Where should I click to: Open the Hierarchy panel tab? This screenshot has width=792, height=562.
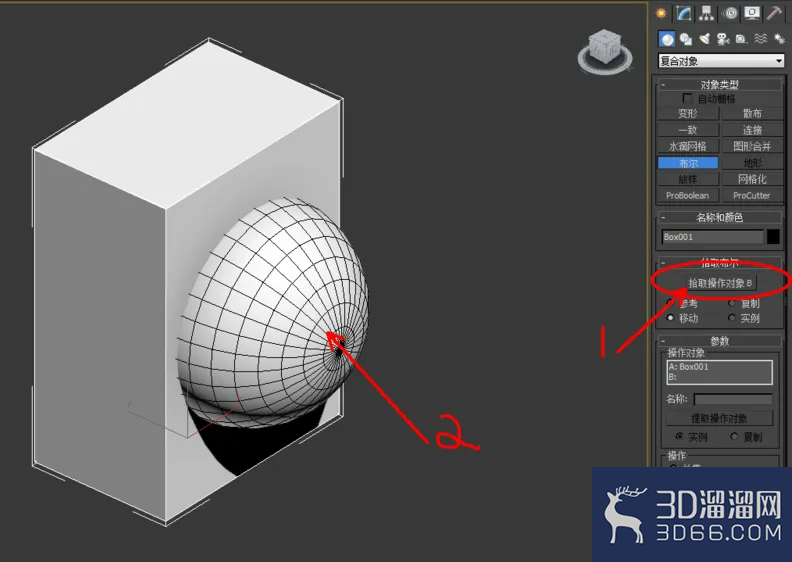coord(707,13)
